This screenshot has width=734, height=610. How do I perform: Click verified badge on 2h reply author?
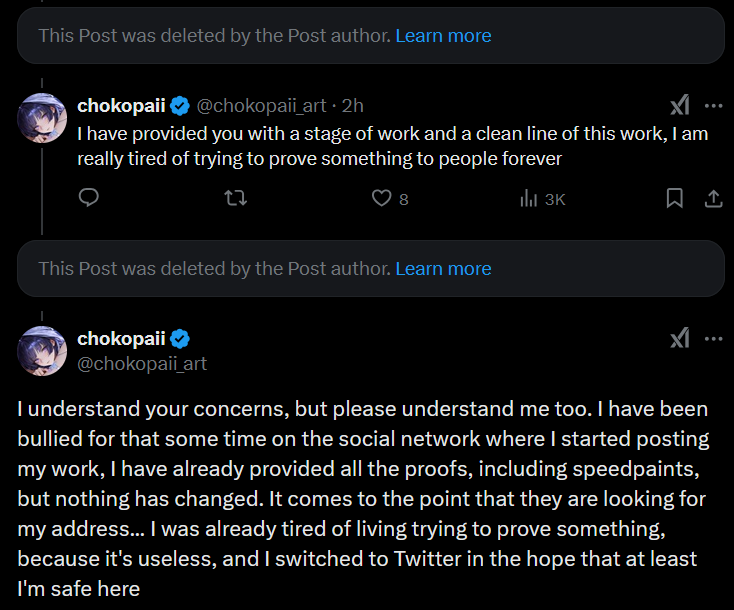pyautogui.click(x=181, y=106)
